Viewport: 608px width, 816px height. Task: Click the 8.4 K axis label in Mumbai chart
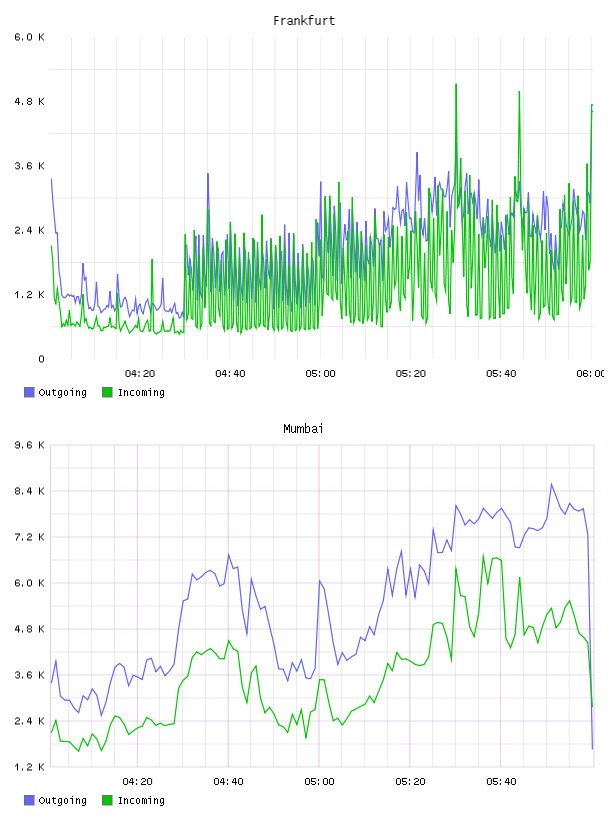tap(29, 491)
